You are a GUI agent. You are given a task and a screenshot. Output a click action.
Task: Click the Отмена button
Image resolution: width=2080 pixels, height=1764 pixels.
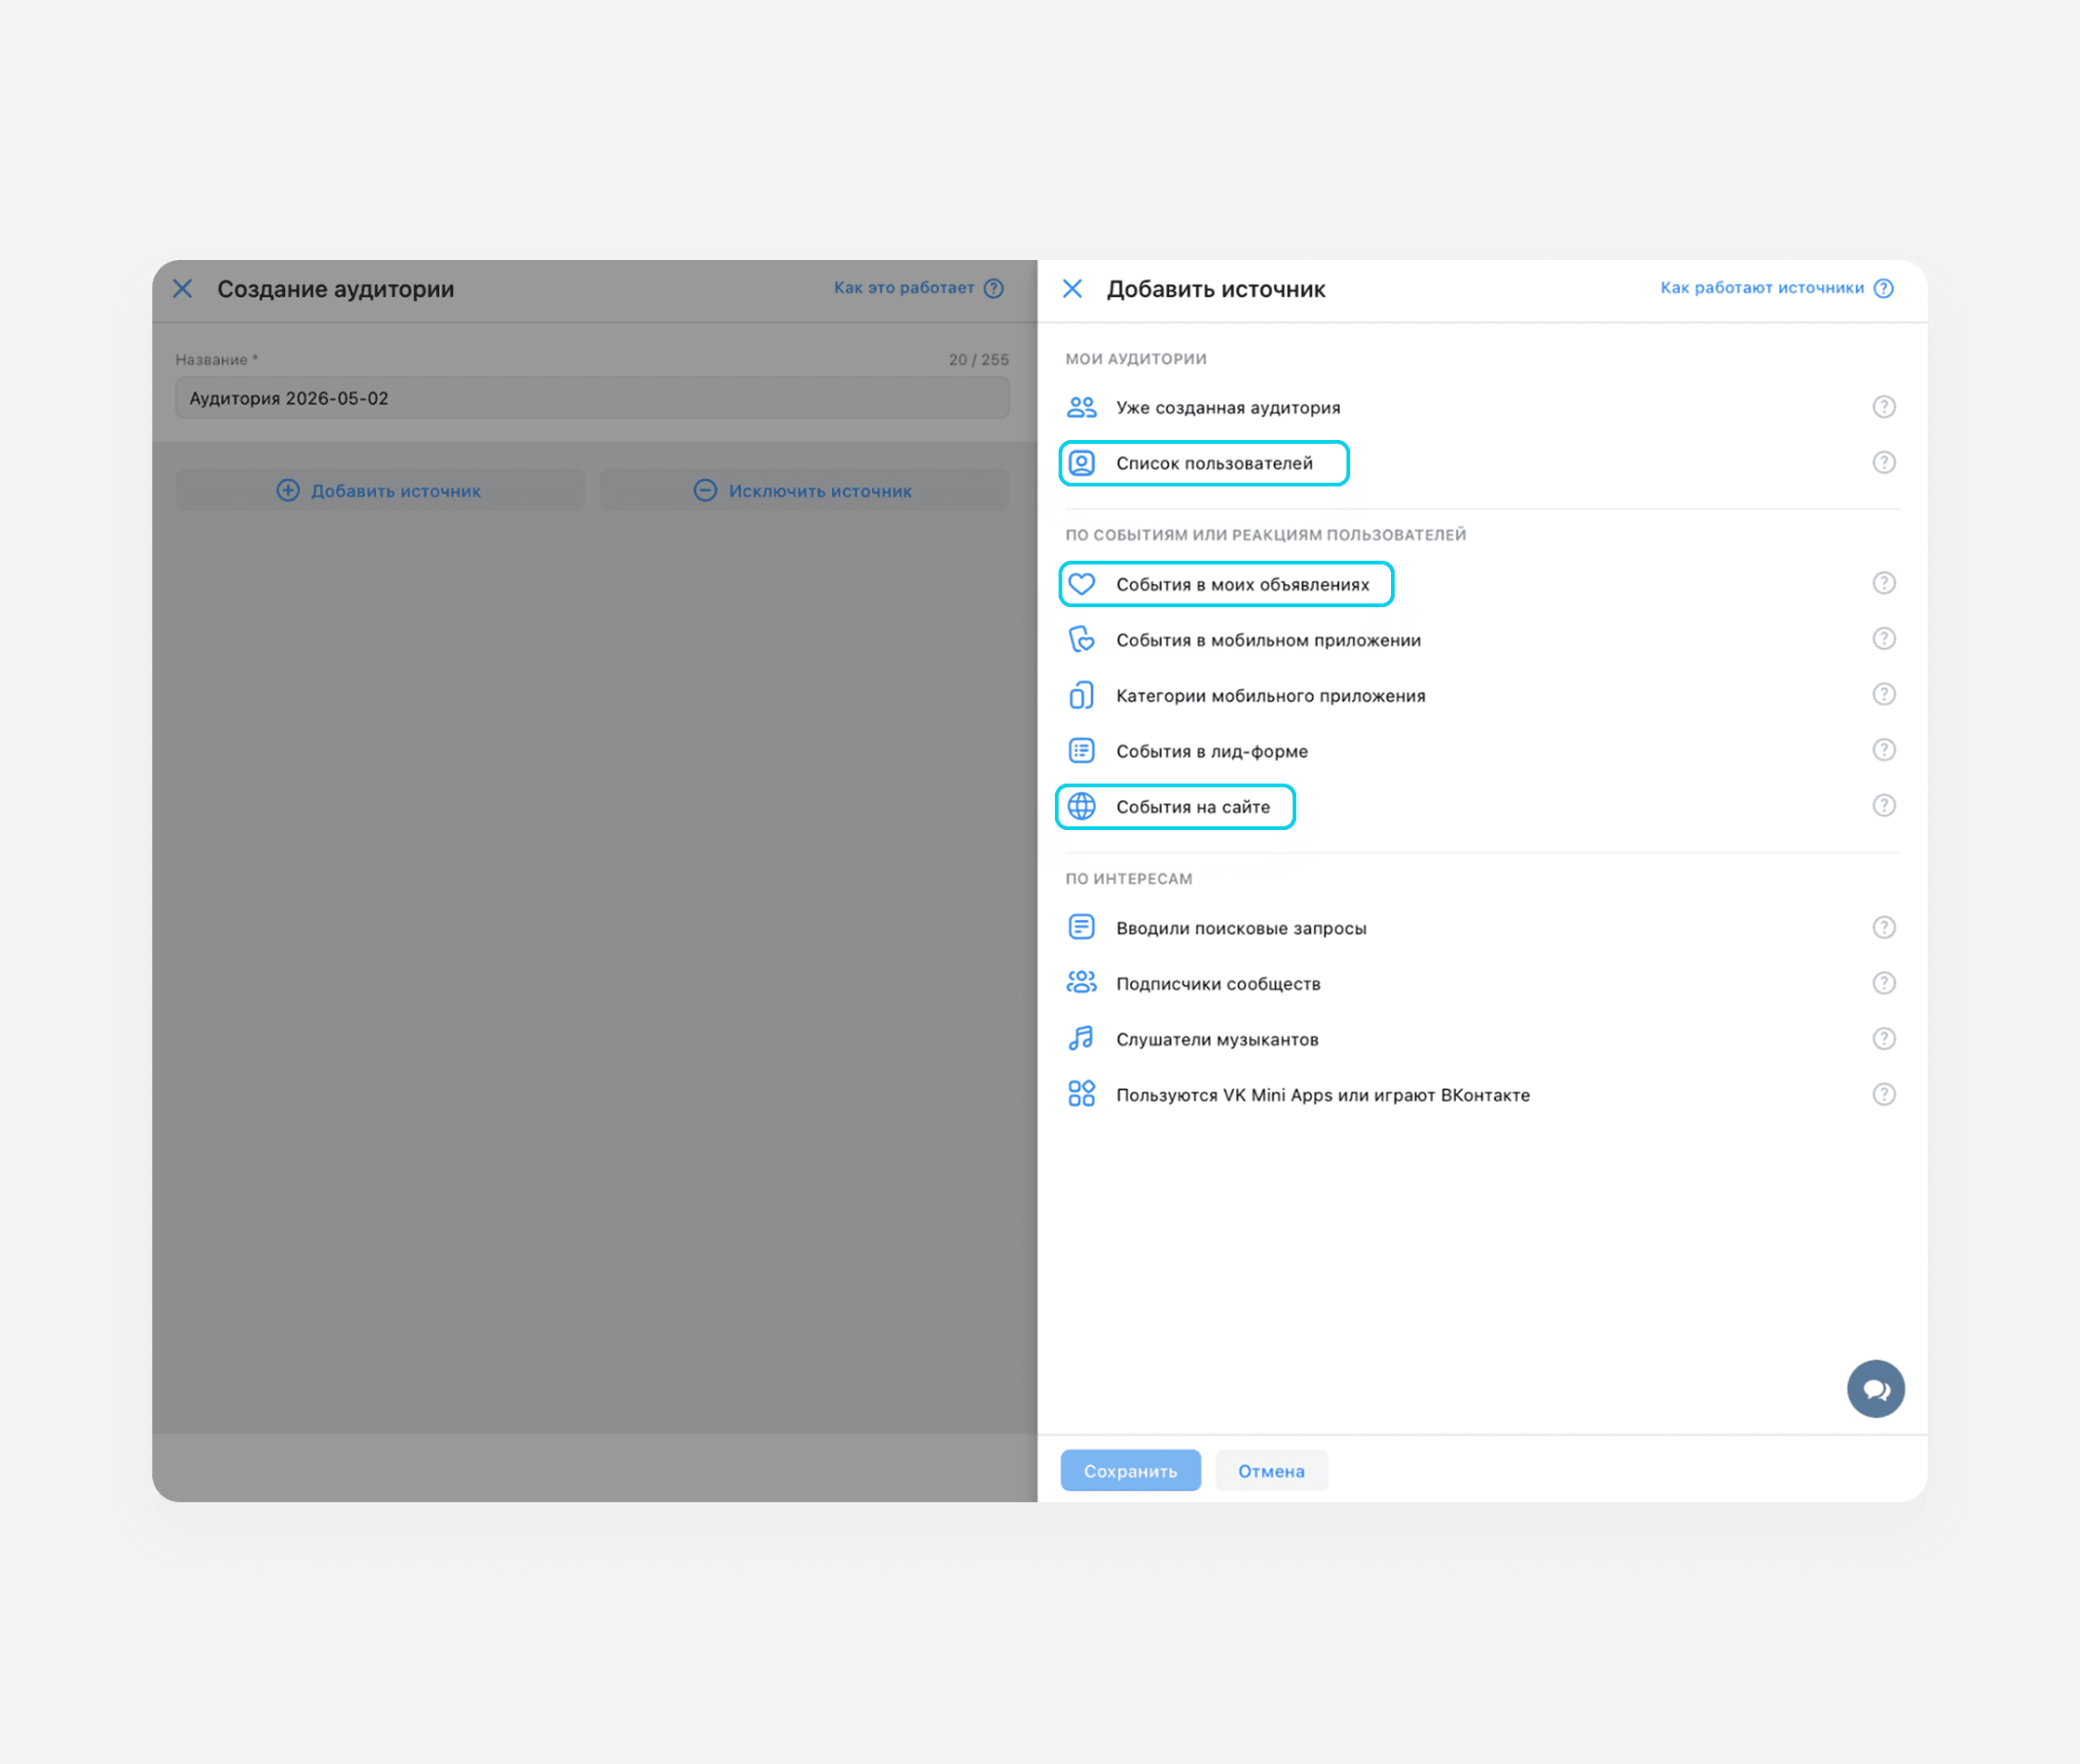1271,1471
